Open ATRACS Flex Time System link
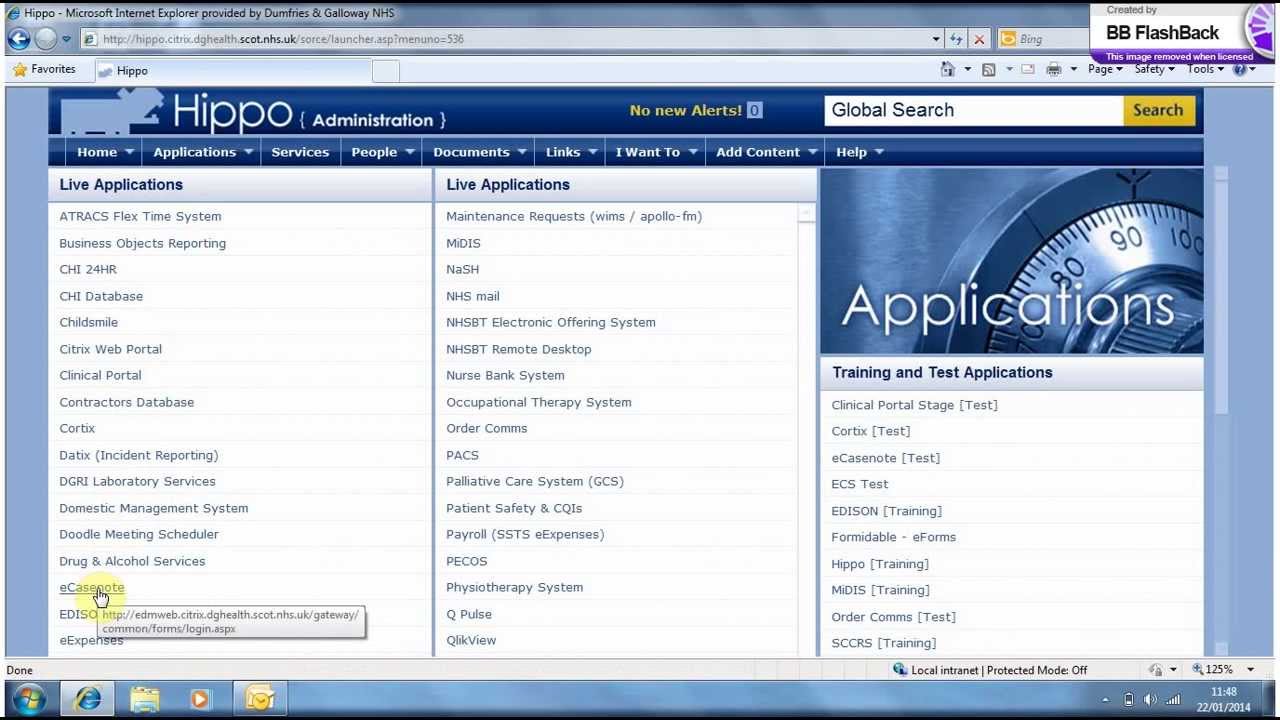 (140, 216)
